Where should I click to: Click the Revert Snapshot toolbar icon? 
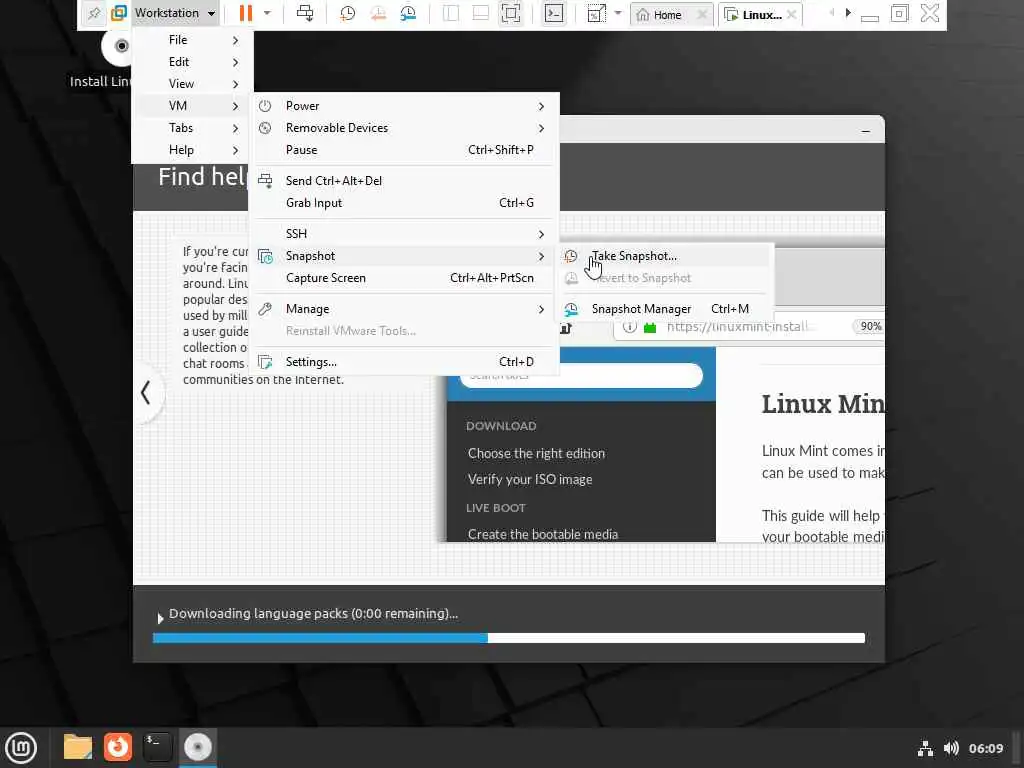pos(377,13)
